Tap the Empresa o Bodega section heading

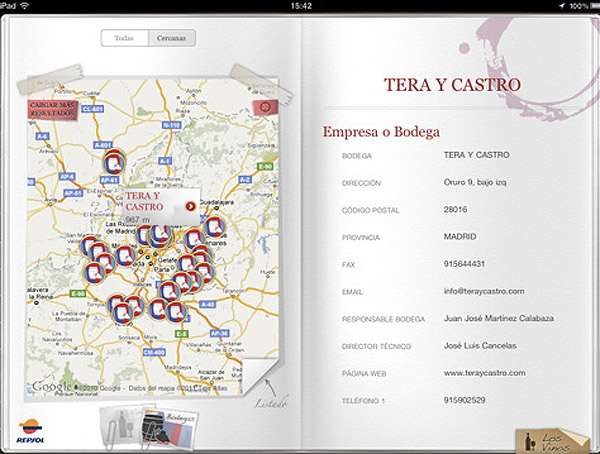tap(380, 131)
